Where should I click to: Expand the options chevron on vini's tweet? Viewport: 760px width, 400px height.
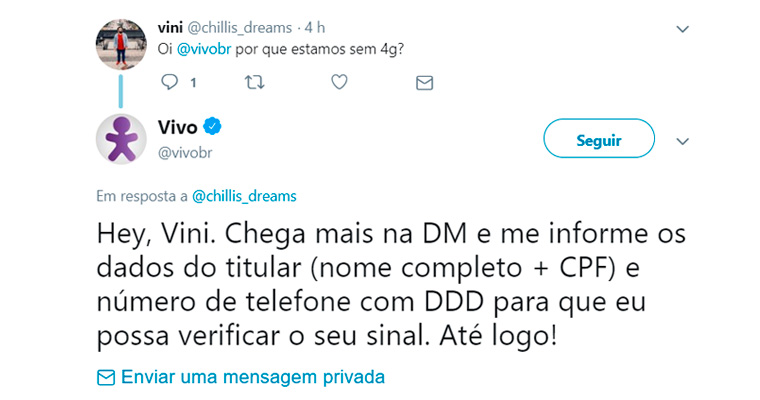[x=683, y=29]
